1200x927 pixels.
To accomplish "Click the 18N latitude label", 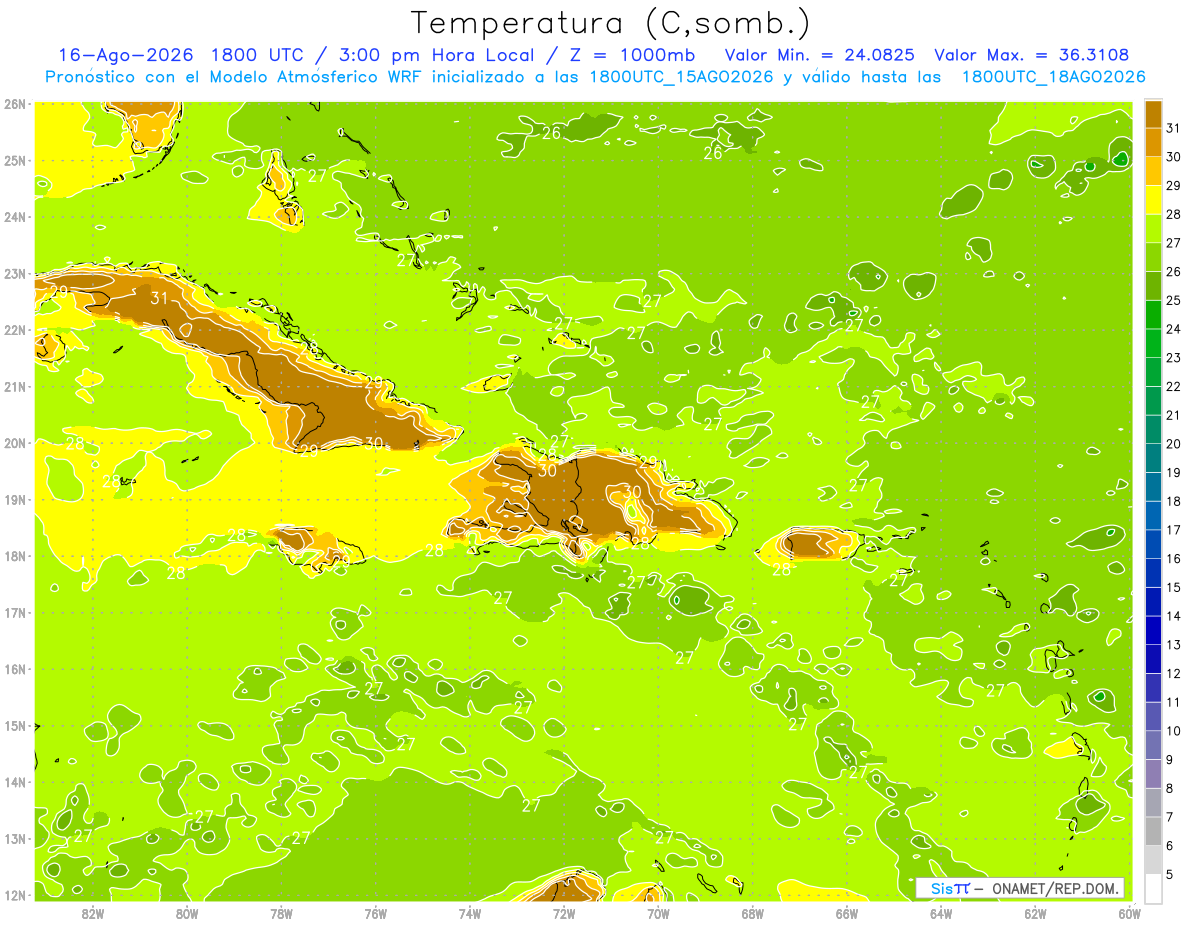I will 15,556.
